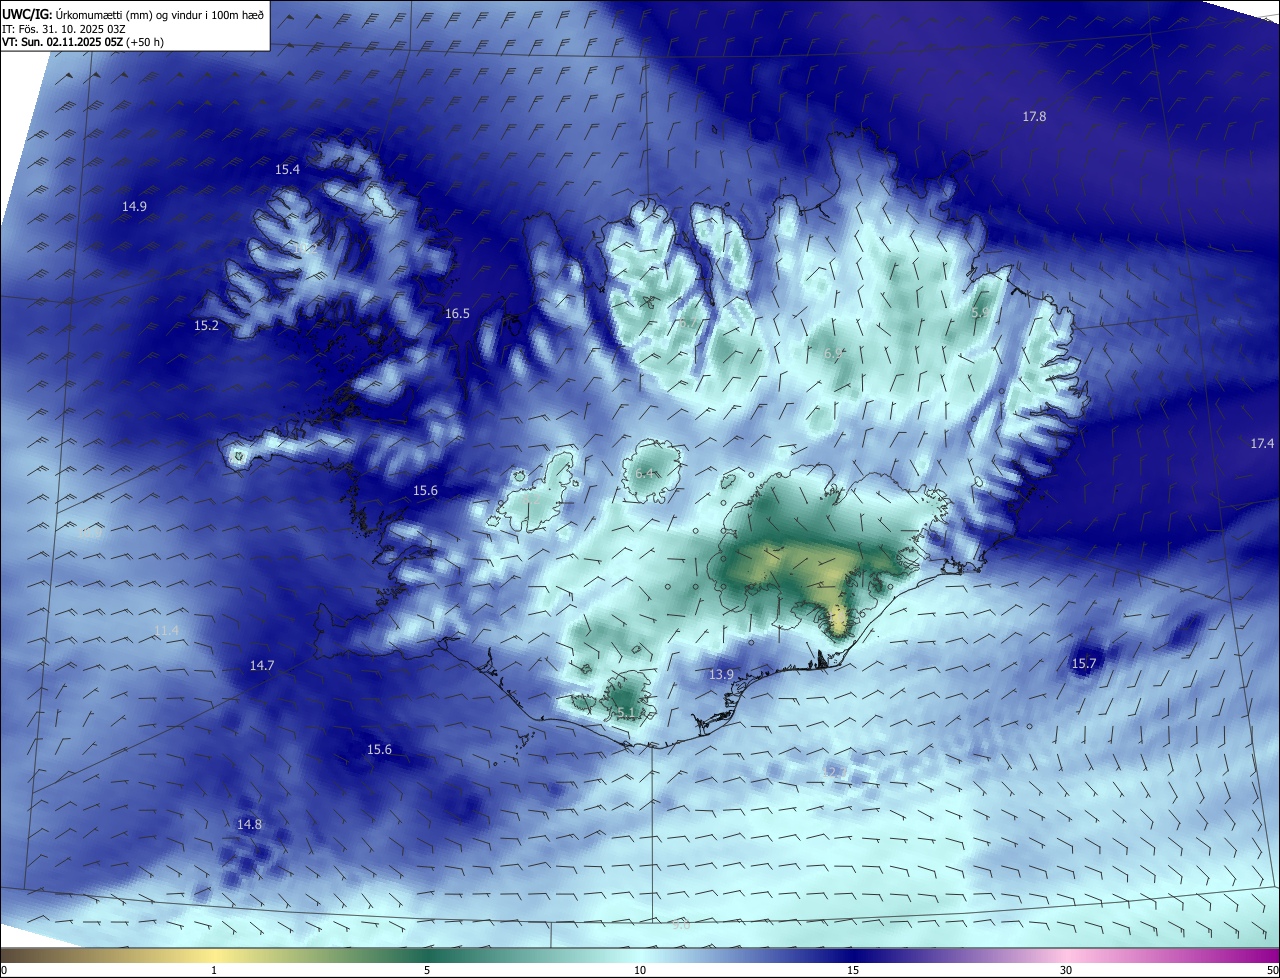
Task: Click the color scale tick label 1
Action: 214,971
